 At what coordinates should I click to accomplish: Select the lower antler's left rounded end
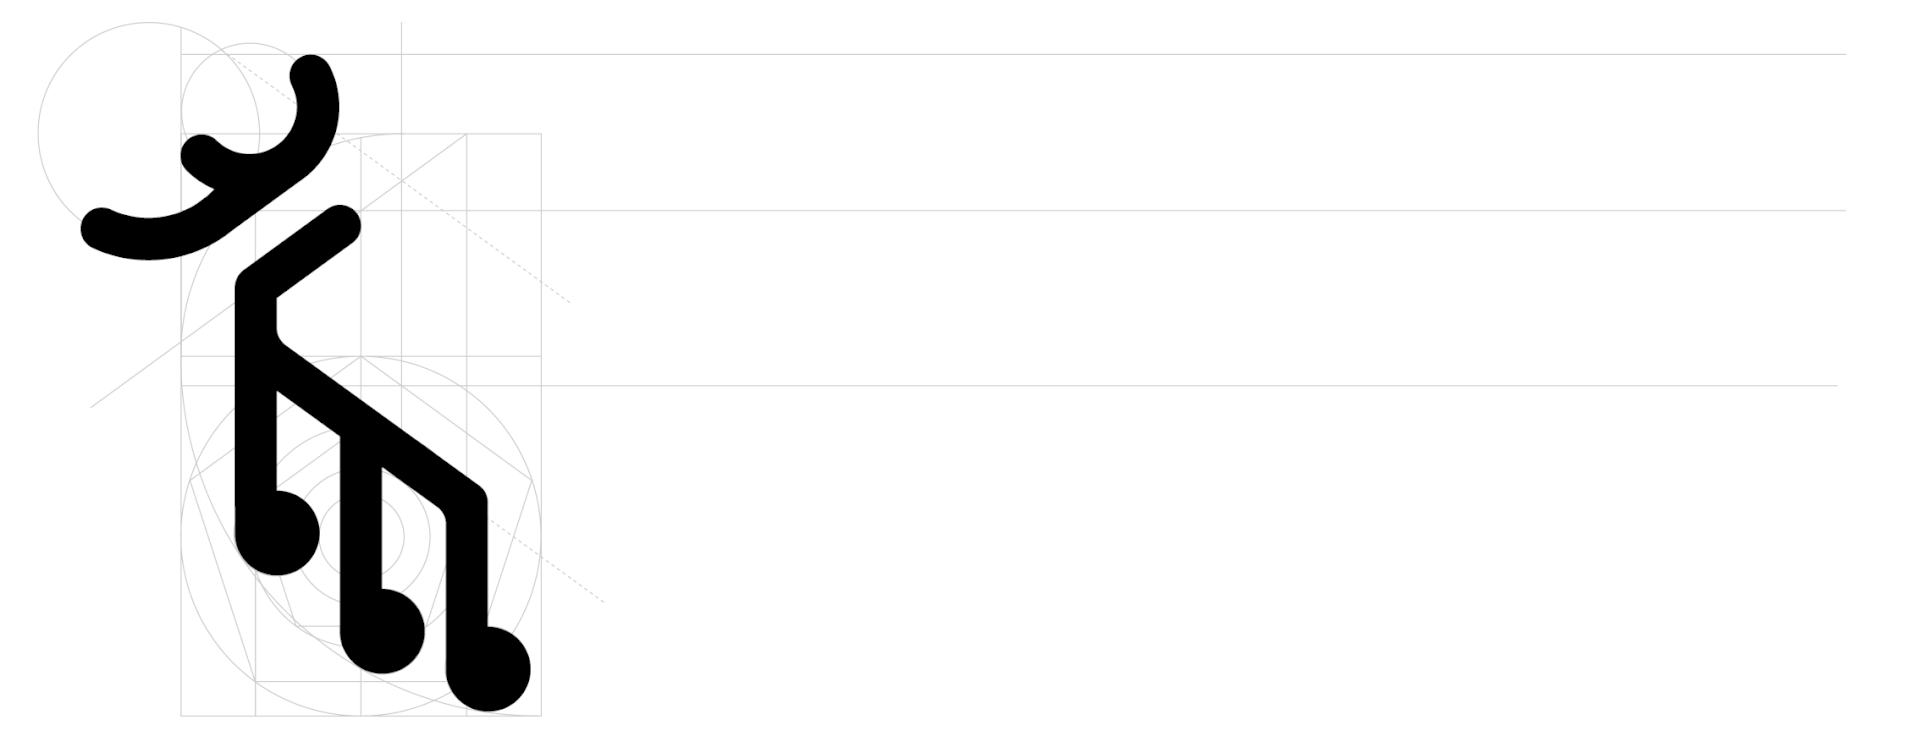point(100,227)
